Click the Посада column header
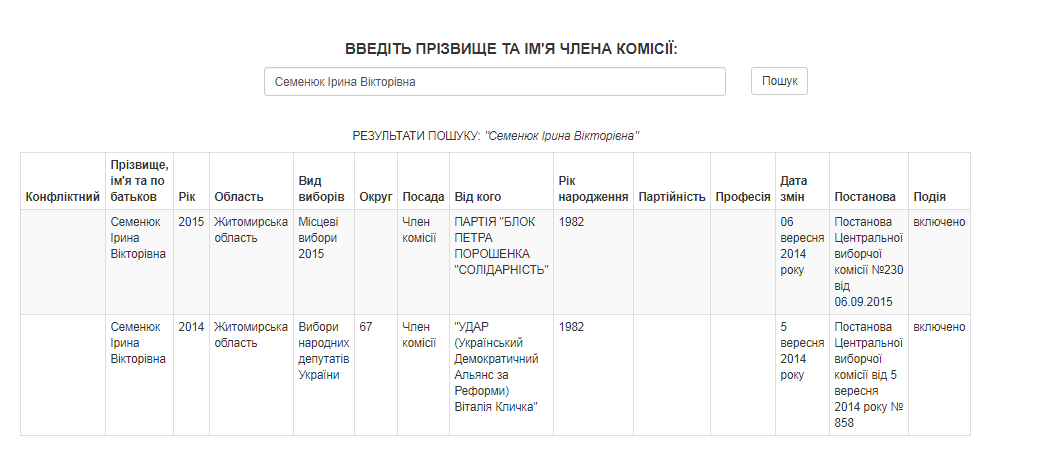Image resolution: width=1052 pixels, height=454 pixels. [x=423, y=196]
